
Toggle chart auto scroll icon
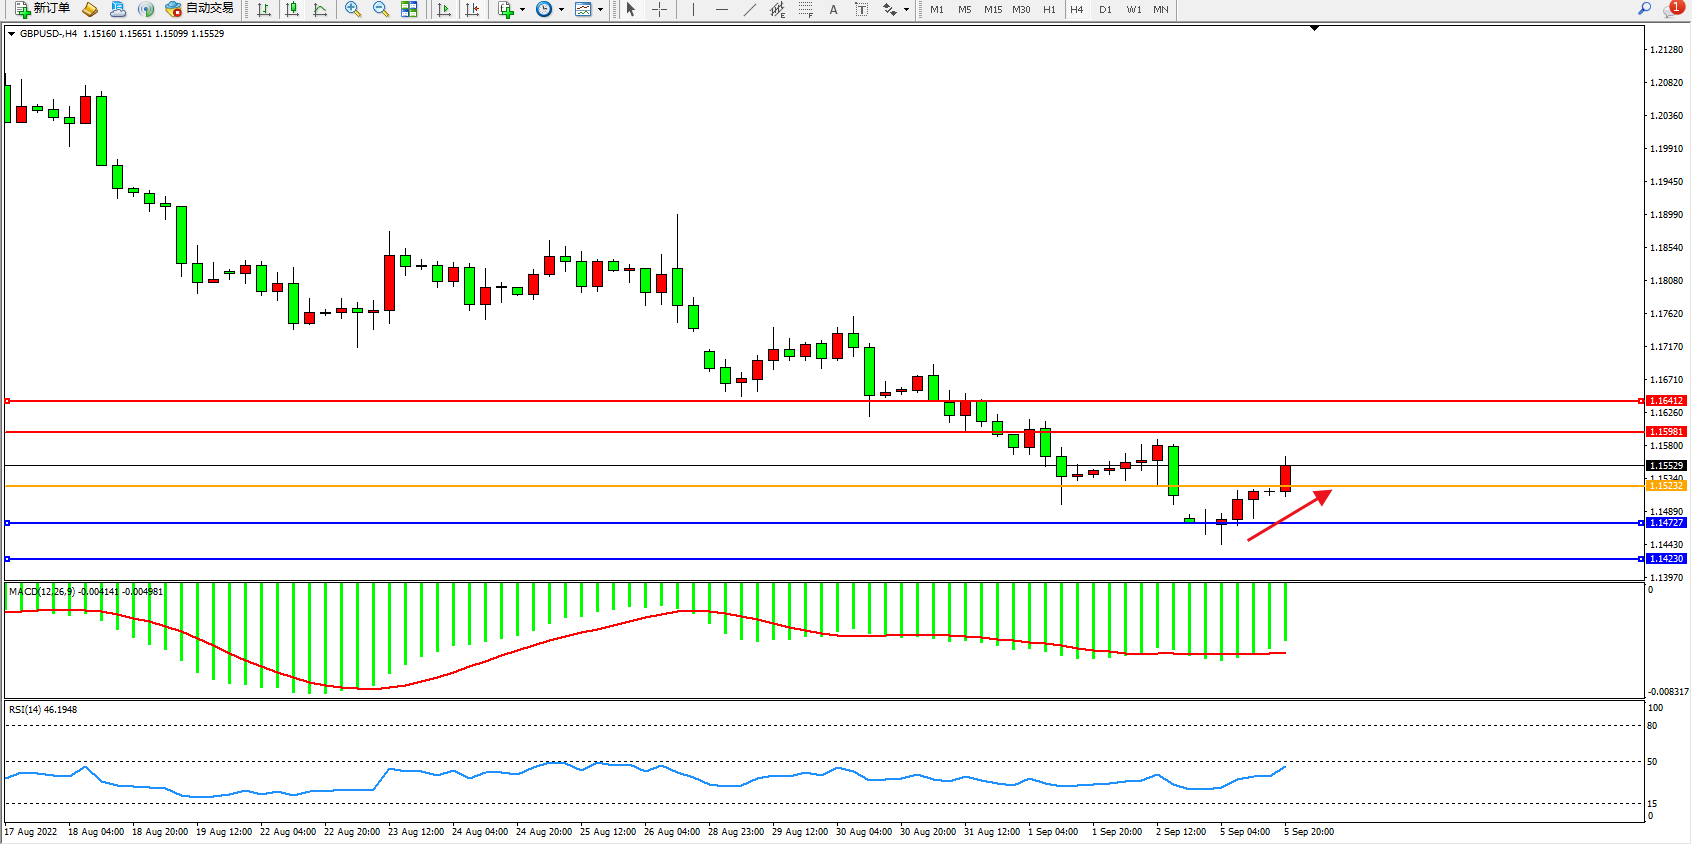tap(444, 9)
